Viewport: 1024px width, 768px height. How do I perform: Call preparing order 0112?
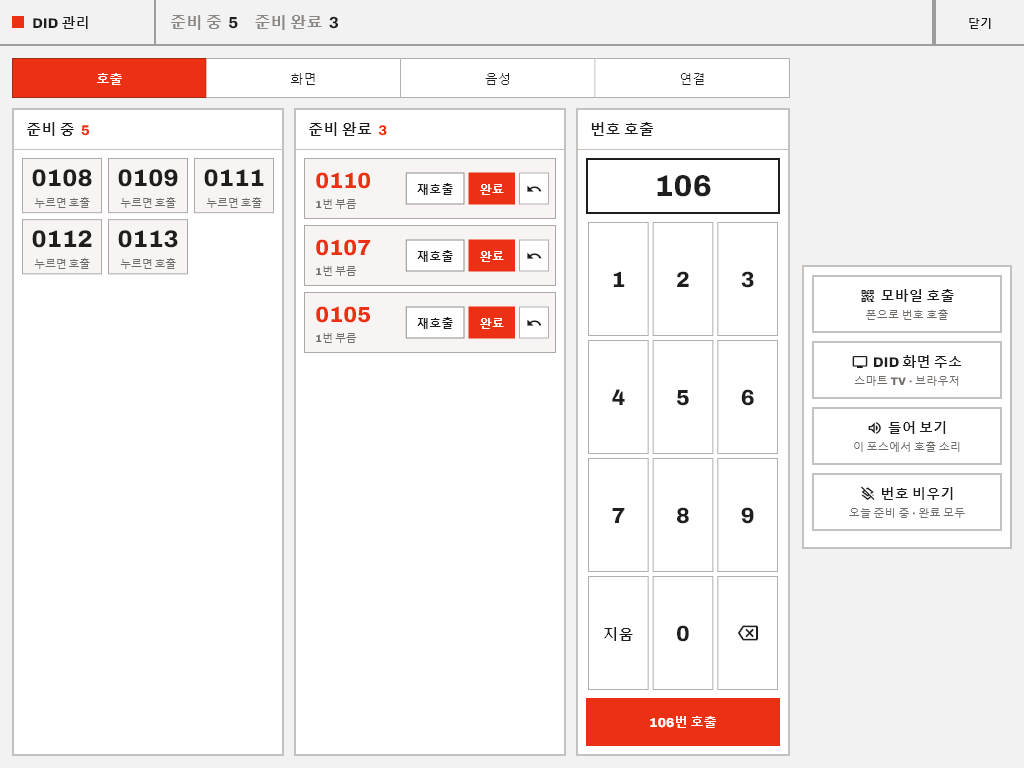pyautogui.click(x=62, y=247)
